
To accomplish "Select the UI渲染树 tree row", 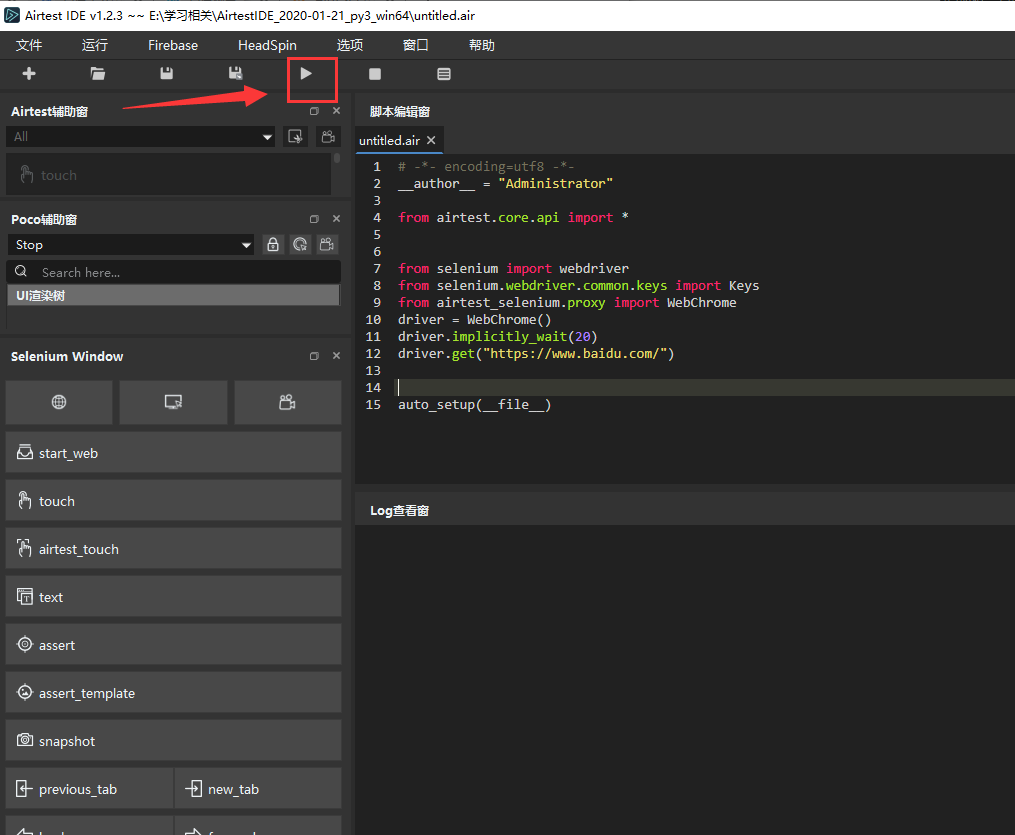I will [x=173, y=296].
